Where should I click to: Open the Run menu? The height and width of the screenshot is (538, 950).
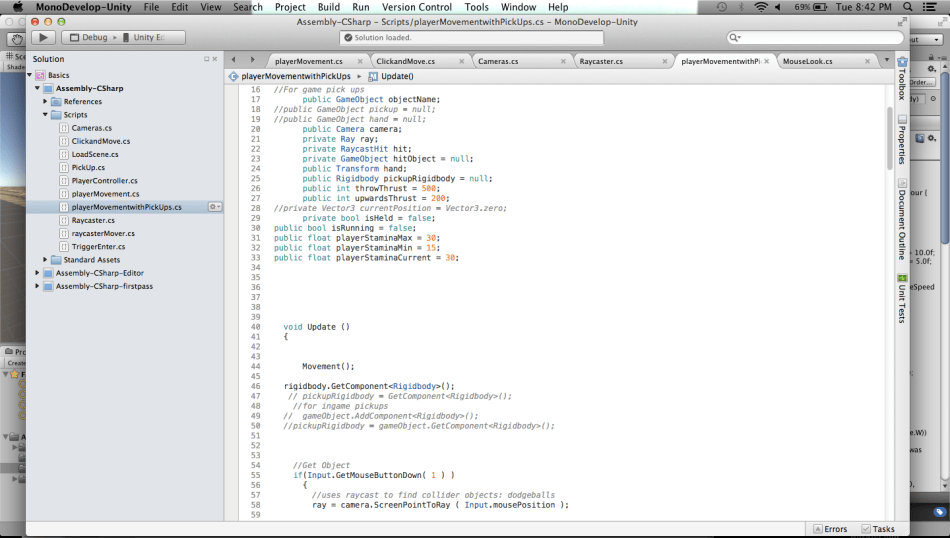click(x=360, y=7)
